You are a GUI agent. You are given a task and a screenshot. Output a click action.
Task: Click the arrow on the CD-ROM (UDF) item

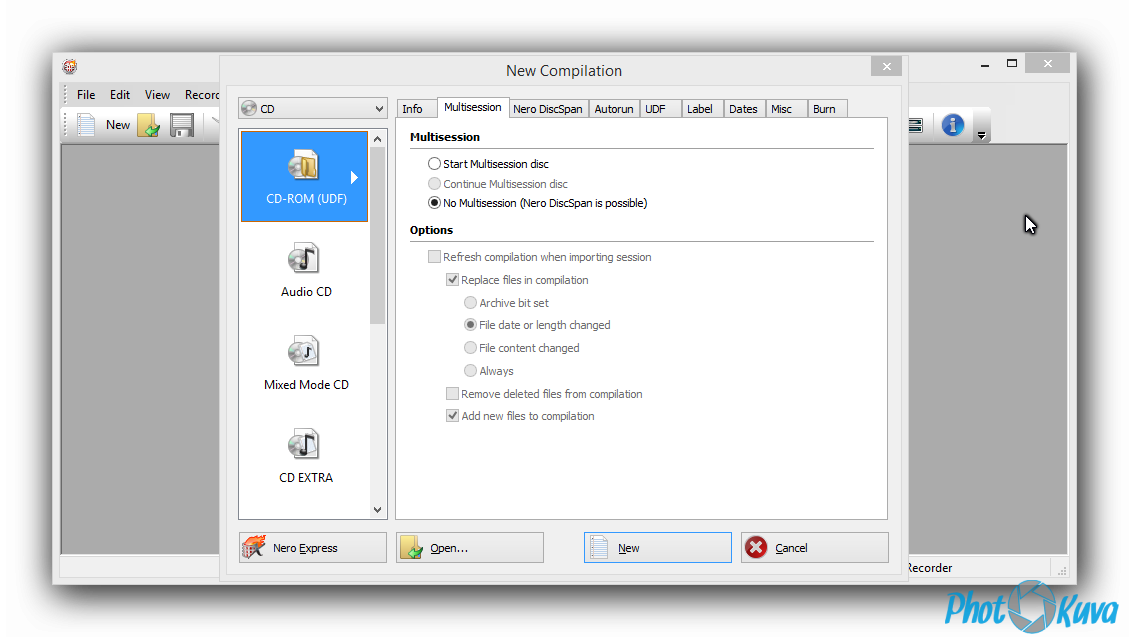(x=354, y=177)
